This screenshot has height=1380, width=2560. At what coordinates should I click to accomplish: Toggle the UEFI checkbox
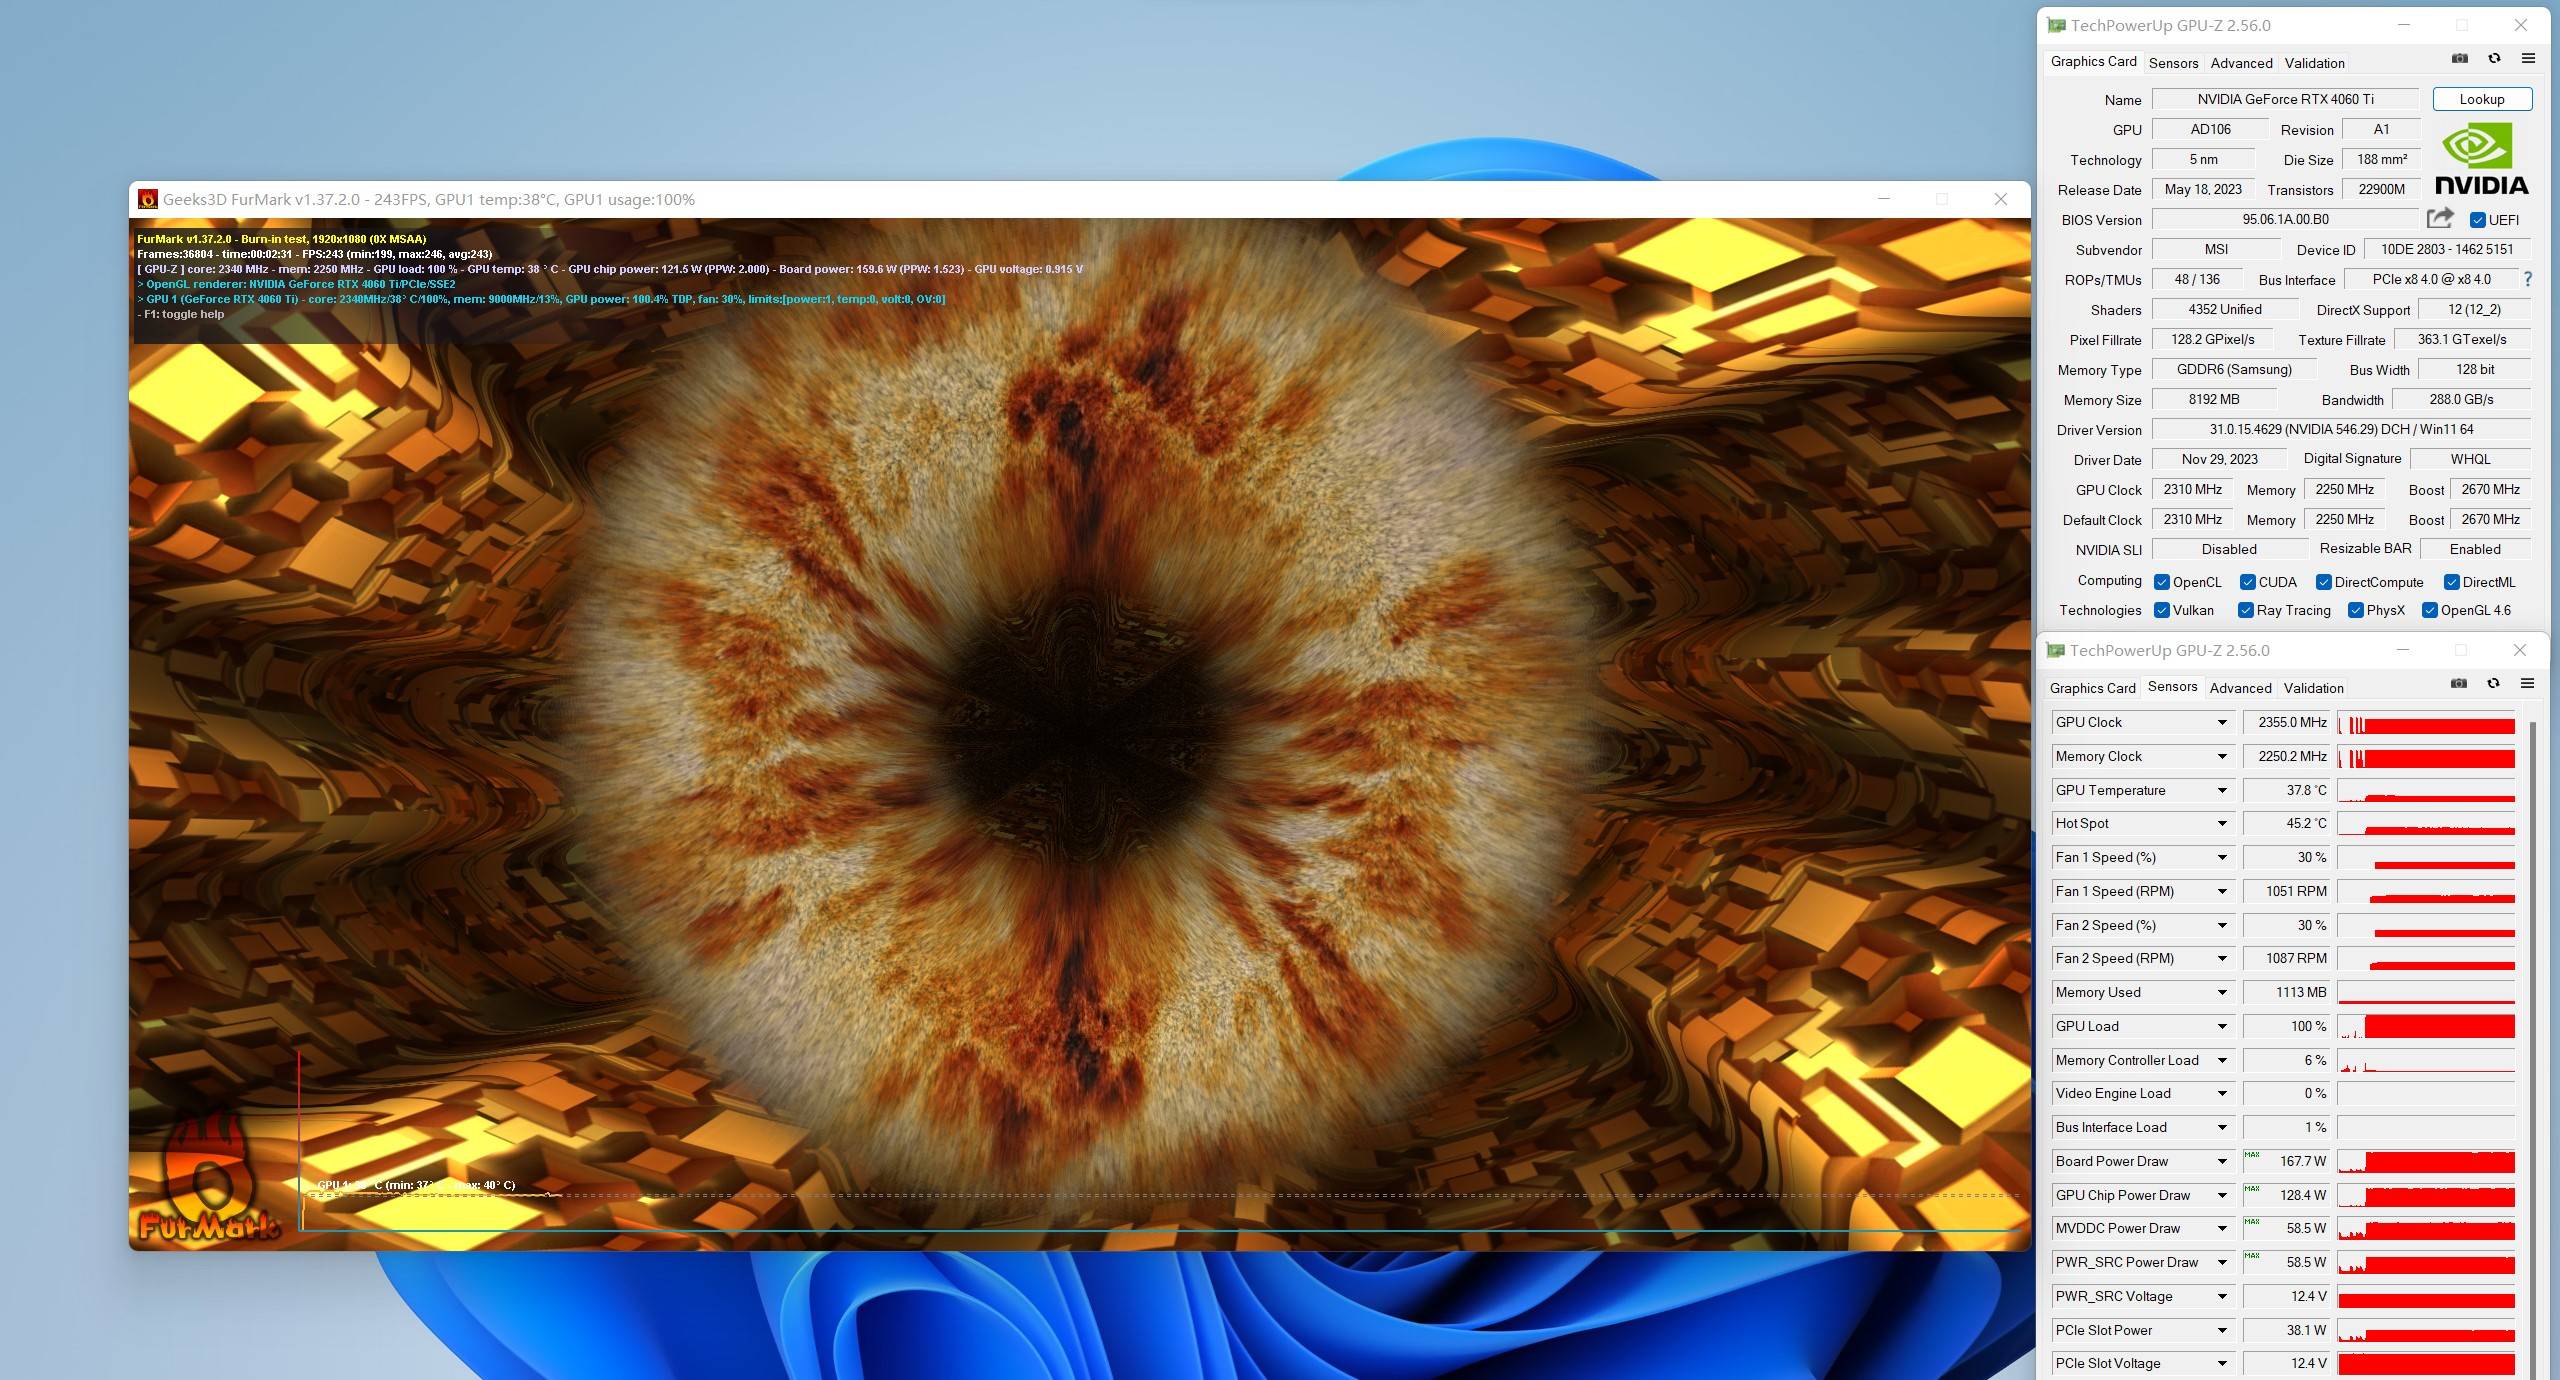pos(2477,220)
